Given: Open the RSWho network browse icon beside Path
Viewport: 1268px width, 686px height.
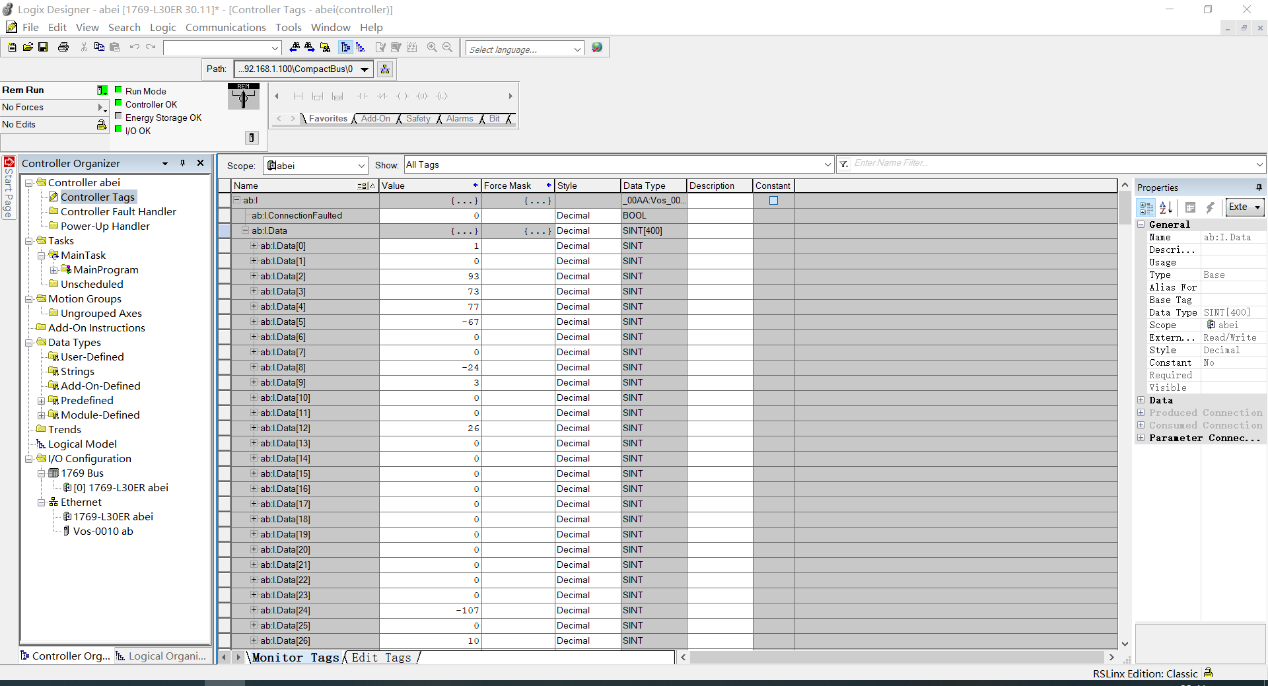Looking at the screenshot, I should [385, 69].
